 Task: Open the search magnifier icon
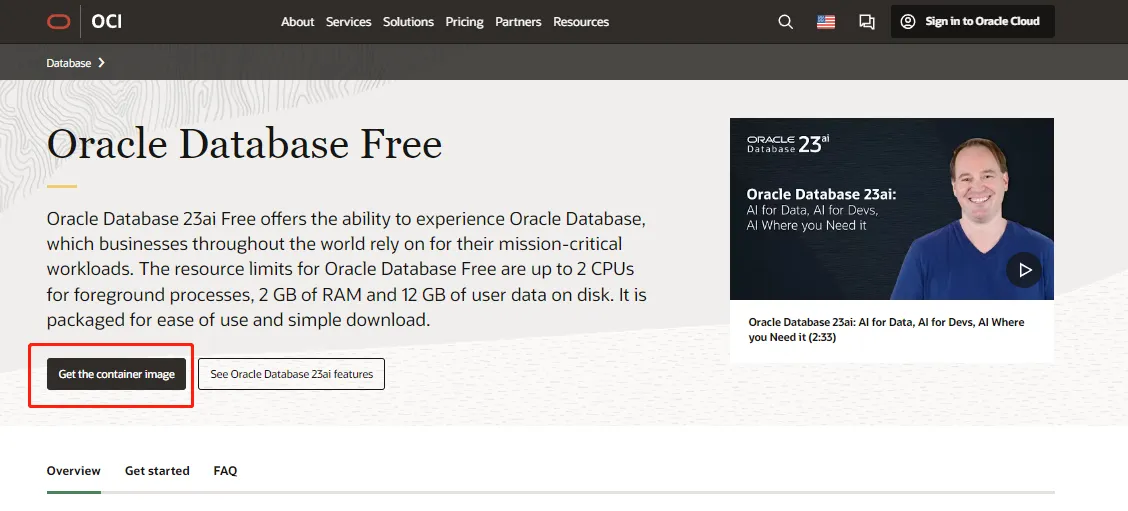tap(786, 22)
